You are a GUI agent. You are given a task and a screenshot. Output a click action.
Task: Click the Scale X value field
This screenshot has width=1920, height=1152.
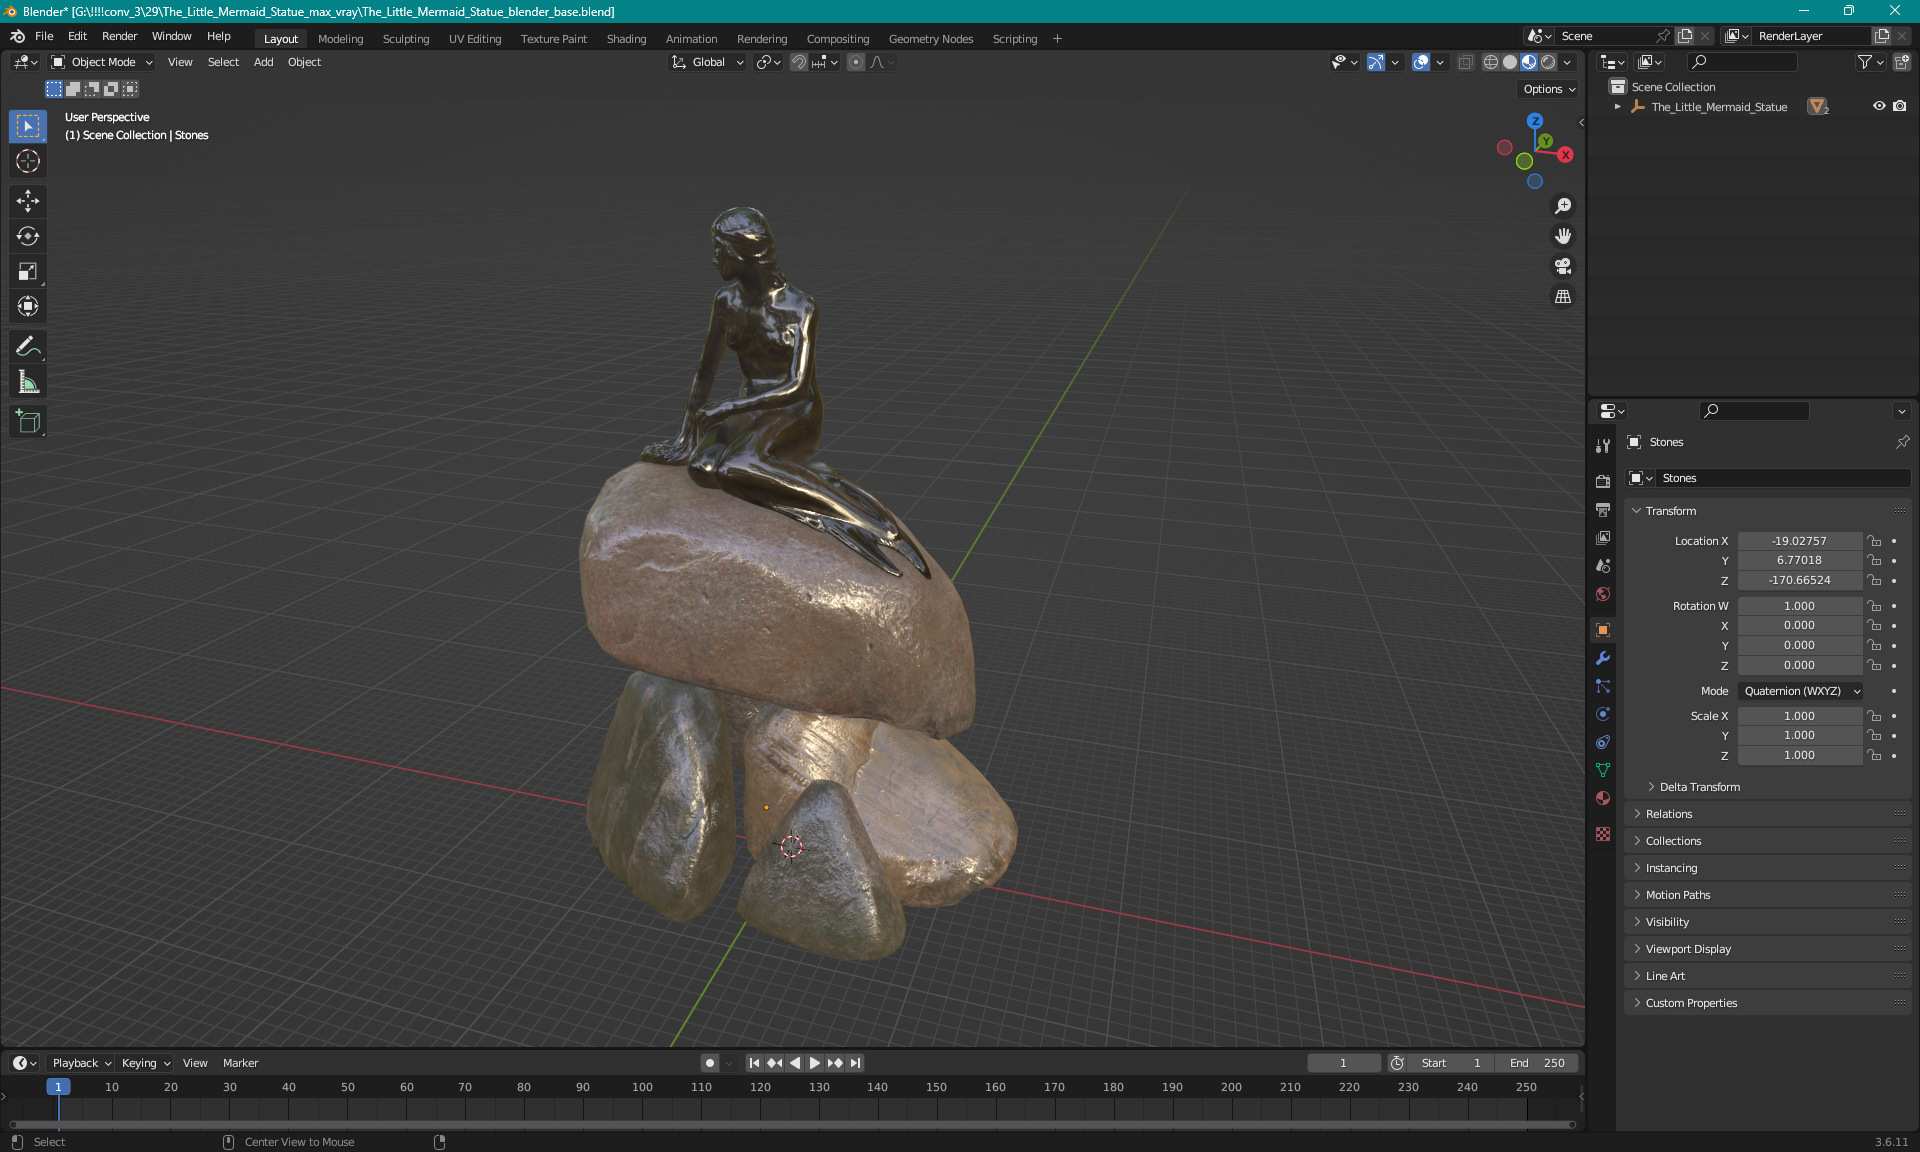(x=1799, y=716)
